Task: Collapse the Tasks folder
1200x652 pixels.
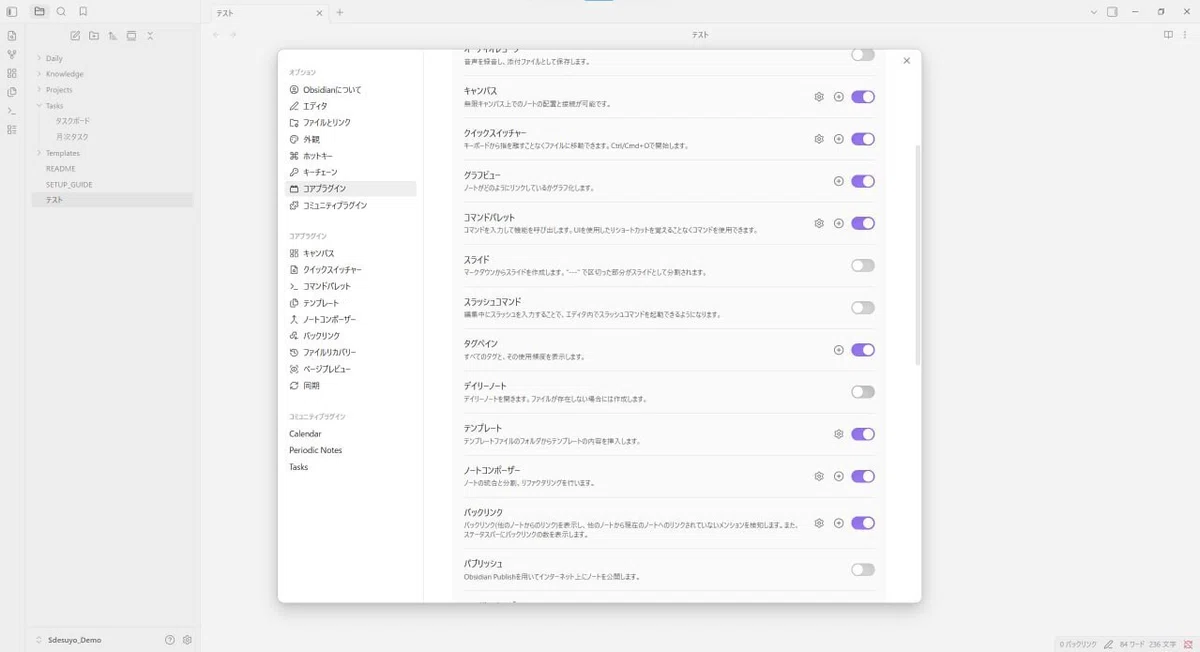Action: pyautogui.click(x=39, y=105)
